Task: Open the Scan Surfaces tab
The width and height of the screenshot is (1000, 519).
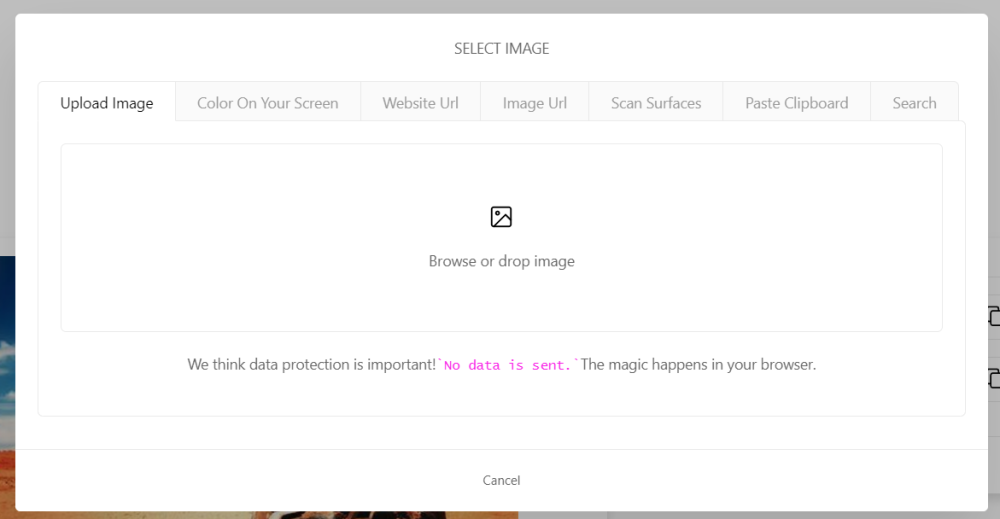Action: pyautogui.click(x=656, y=103)
